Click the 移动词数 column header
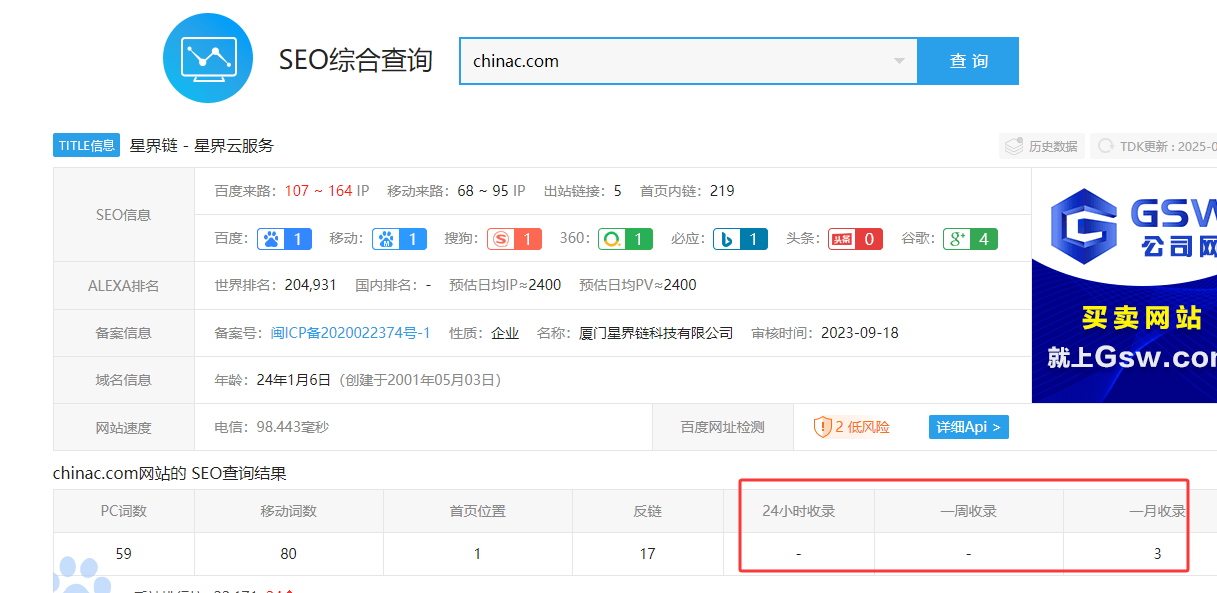 [x=288, y=511]
